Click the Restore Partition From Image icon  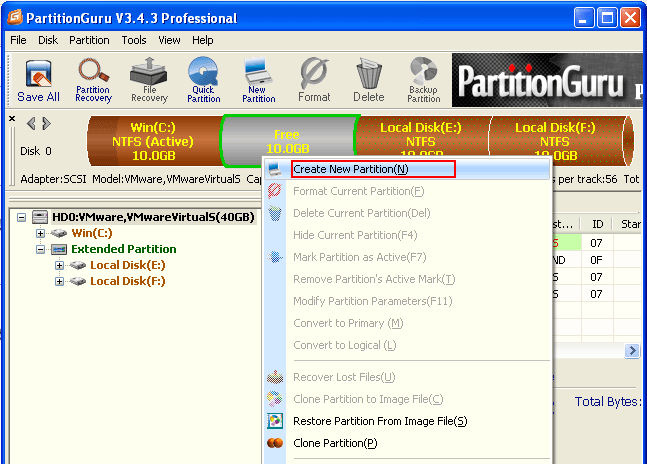pyautogui.click(x=275, y=421)
